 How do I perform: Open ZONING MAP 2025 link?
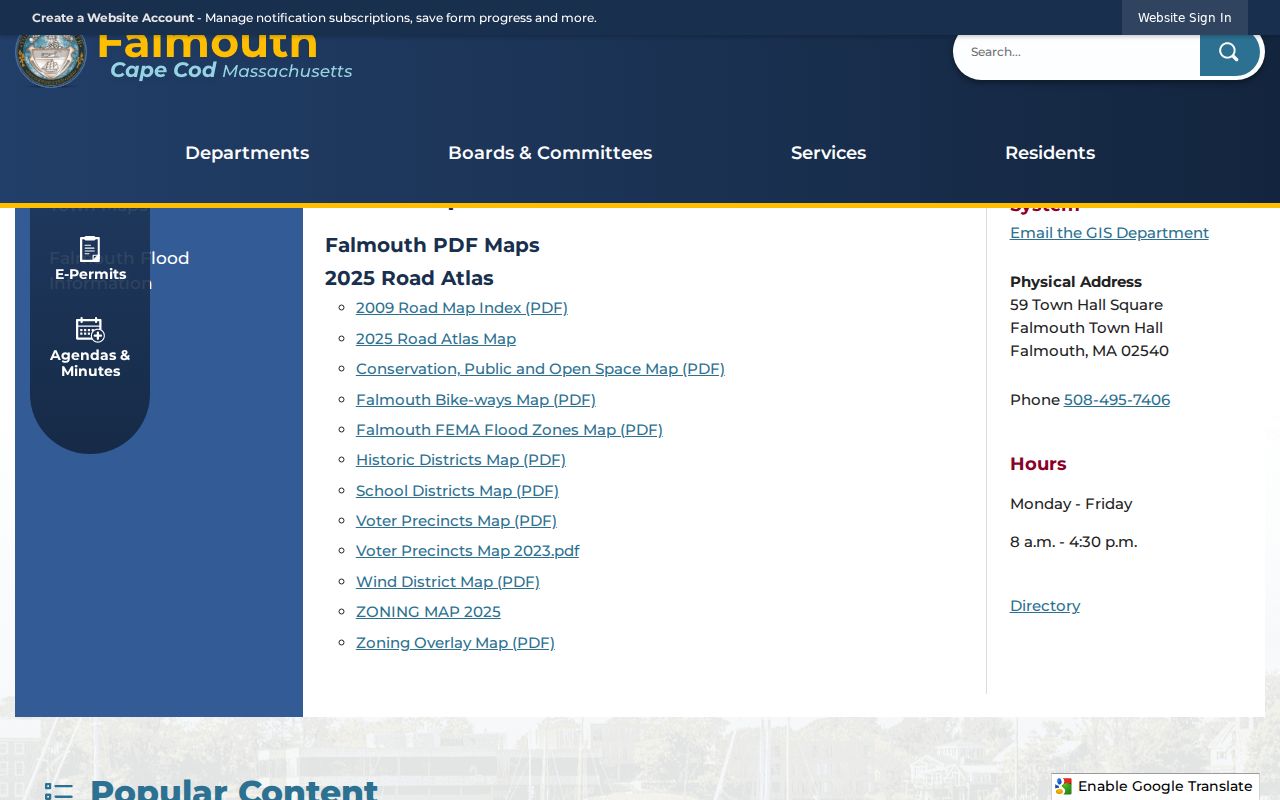428,612
